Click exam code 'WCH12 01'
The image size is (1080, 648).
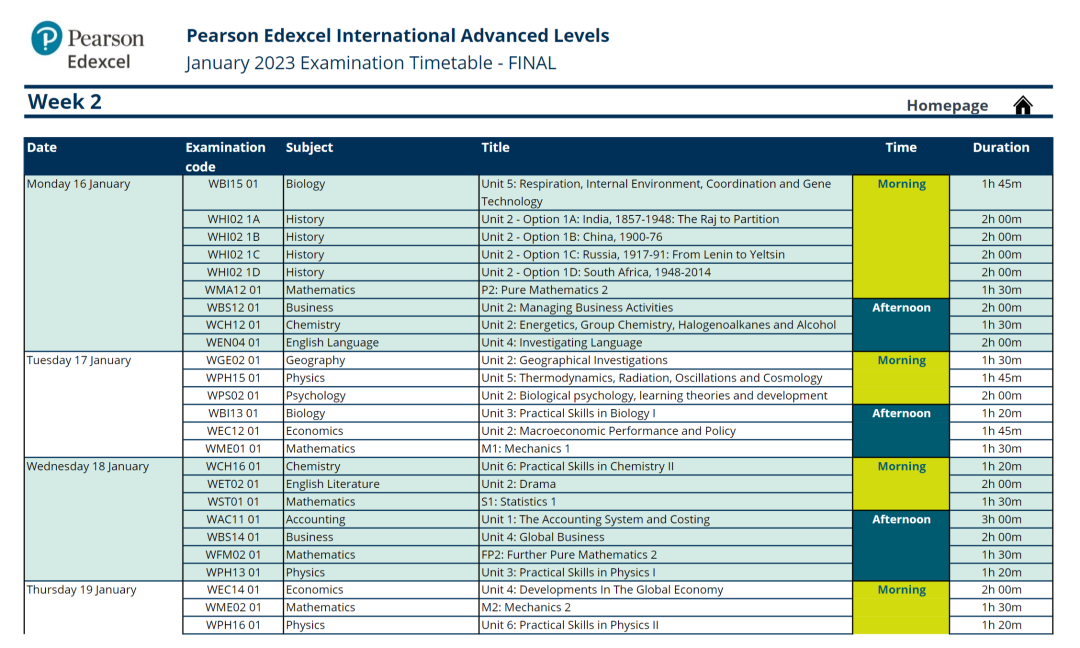pos(233,325)
